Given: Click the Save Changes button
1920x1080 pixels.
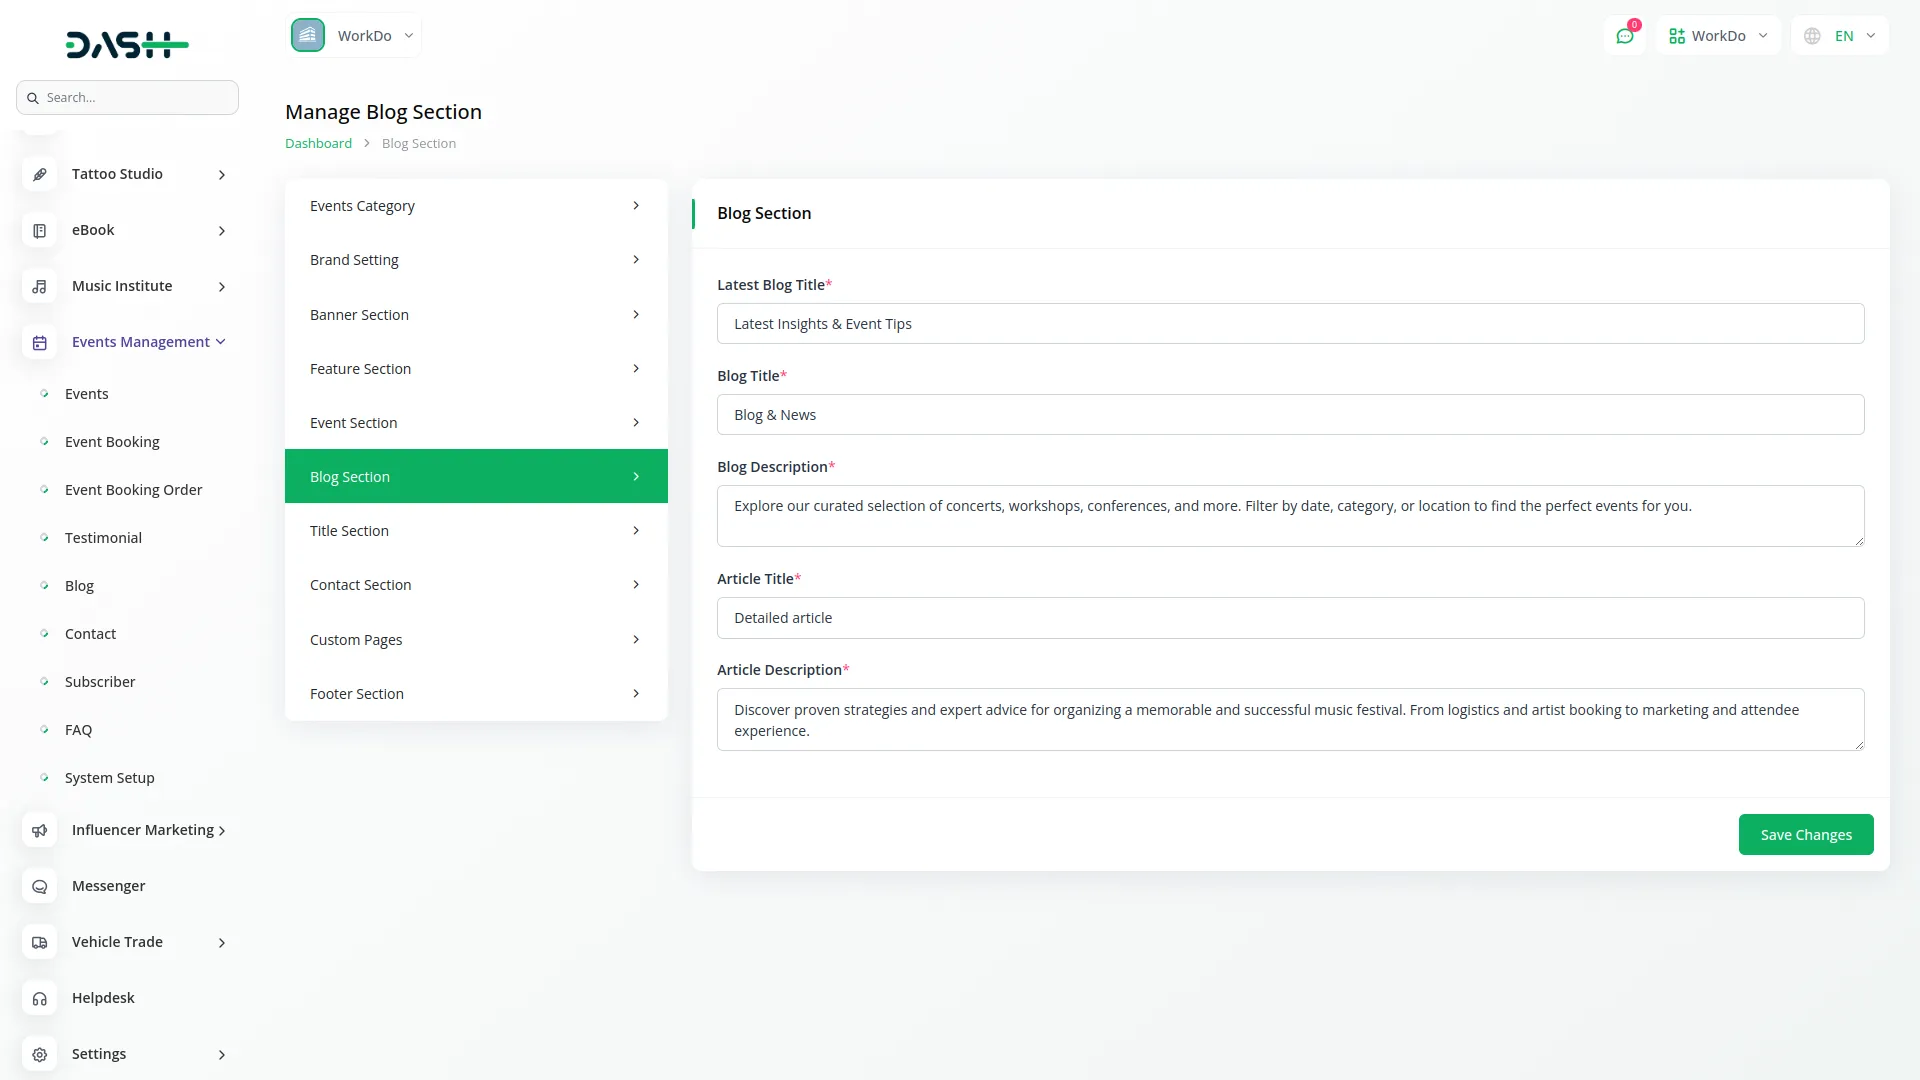Looking at the screenshot, I should point(1805,835).
